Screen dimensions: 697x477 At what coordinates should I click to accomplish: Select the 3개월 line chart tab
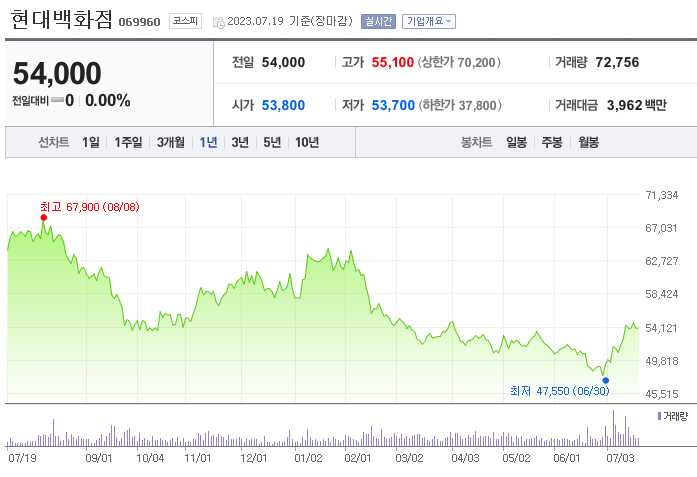coord(170,142)
